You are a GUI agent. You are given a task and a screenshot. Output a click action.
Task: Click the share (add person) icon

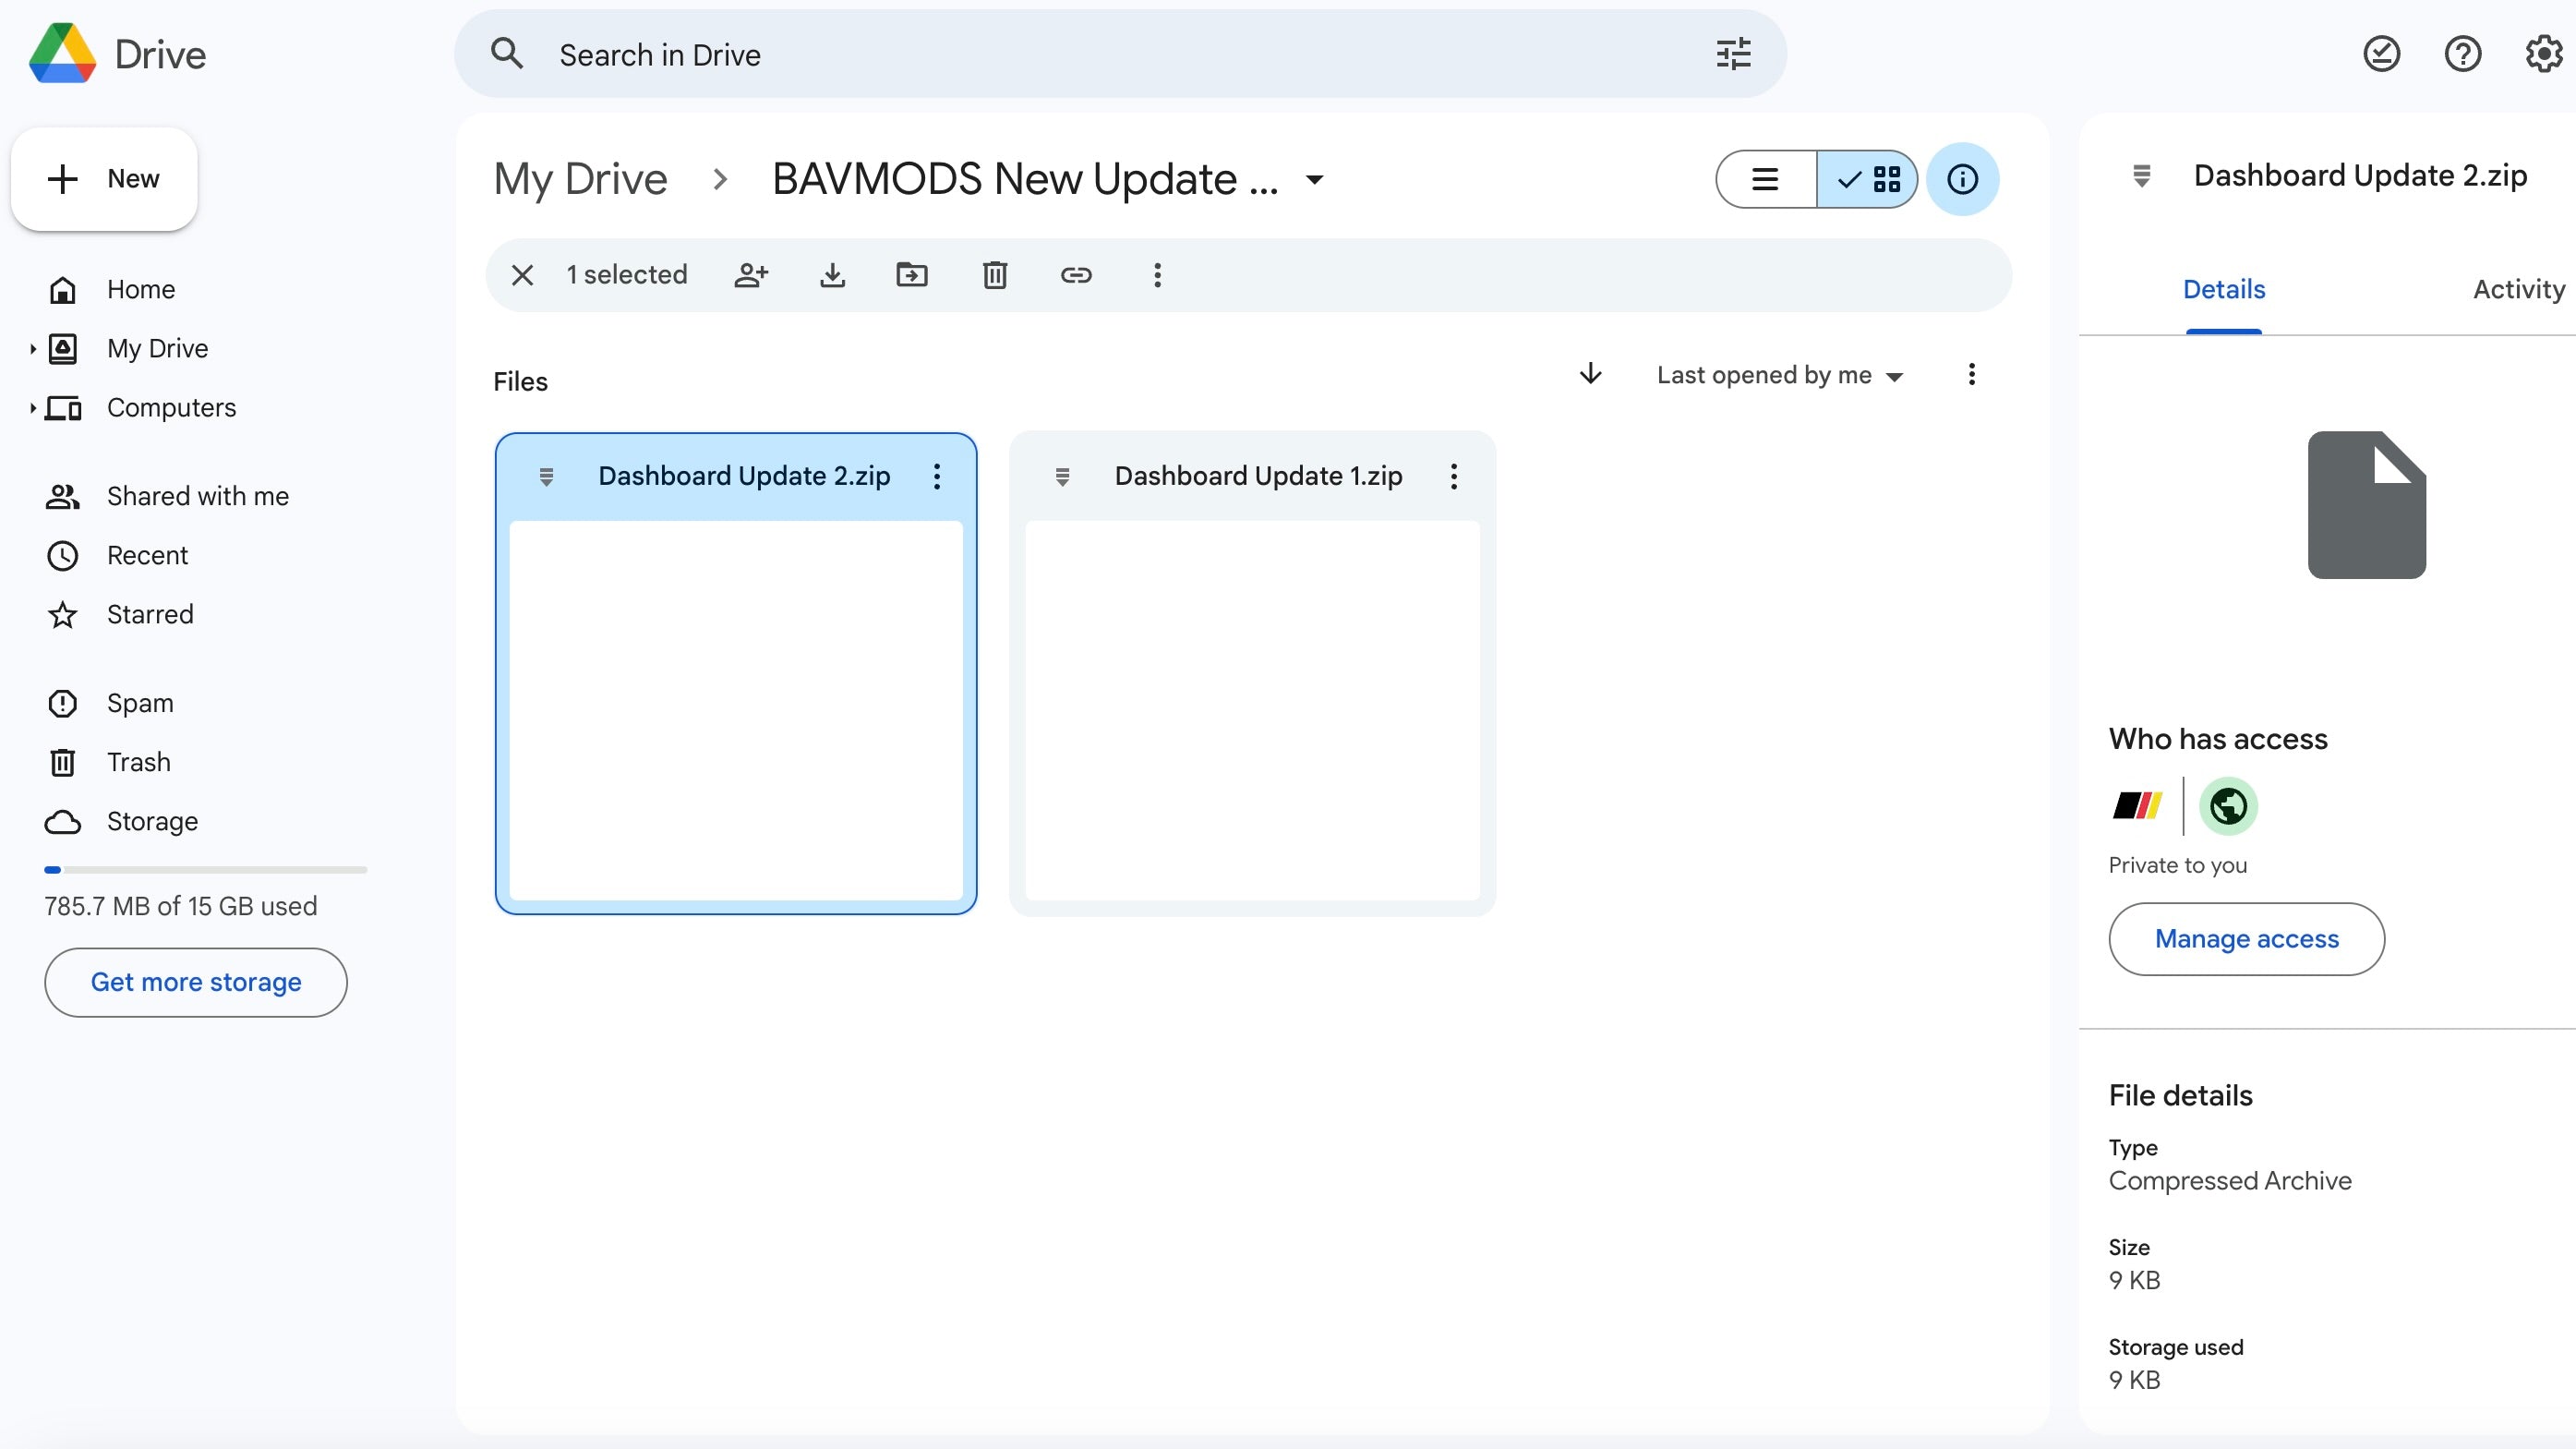[751, 275]
